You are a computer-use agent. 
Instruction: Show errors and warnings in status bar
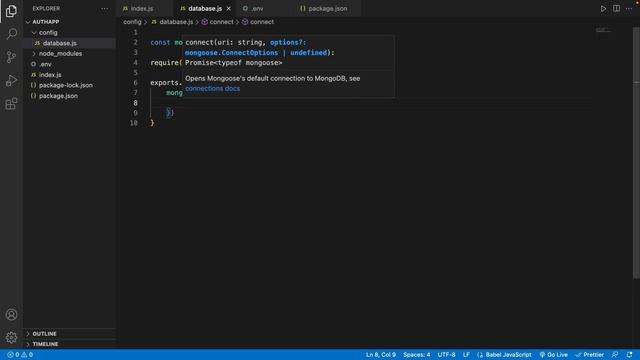20,355
